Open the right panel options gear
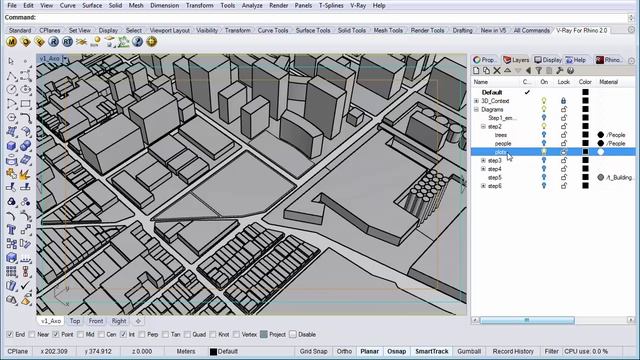The image size is (640, 360). pyautogui.click(x=631, y=60)
